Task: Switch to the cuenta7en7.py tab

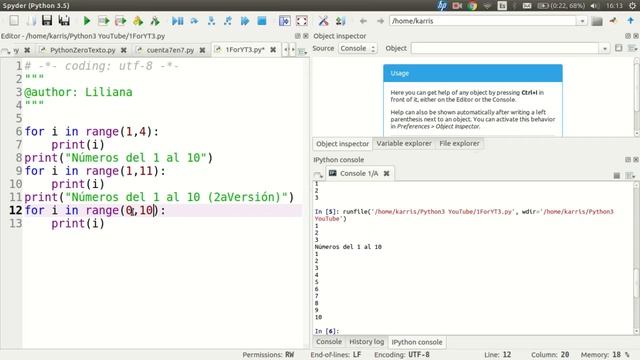Action: [x=170, y=50]
